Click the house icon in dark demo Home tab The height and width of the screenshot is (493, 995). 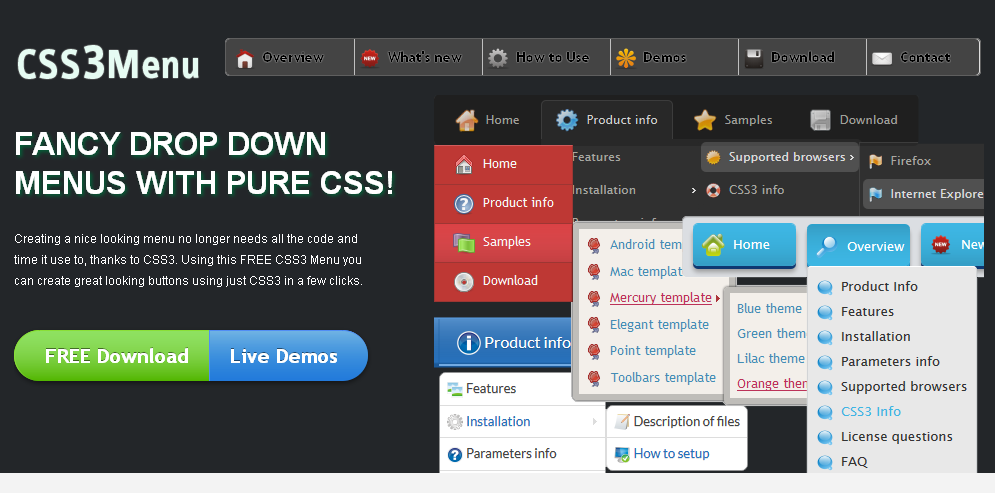(x=466, y=120)
